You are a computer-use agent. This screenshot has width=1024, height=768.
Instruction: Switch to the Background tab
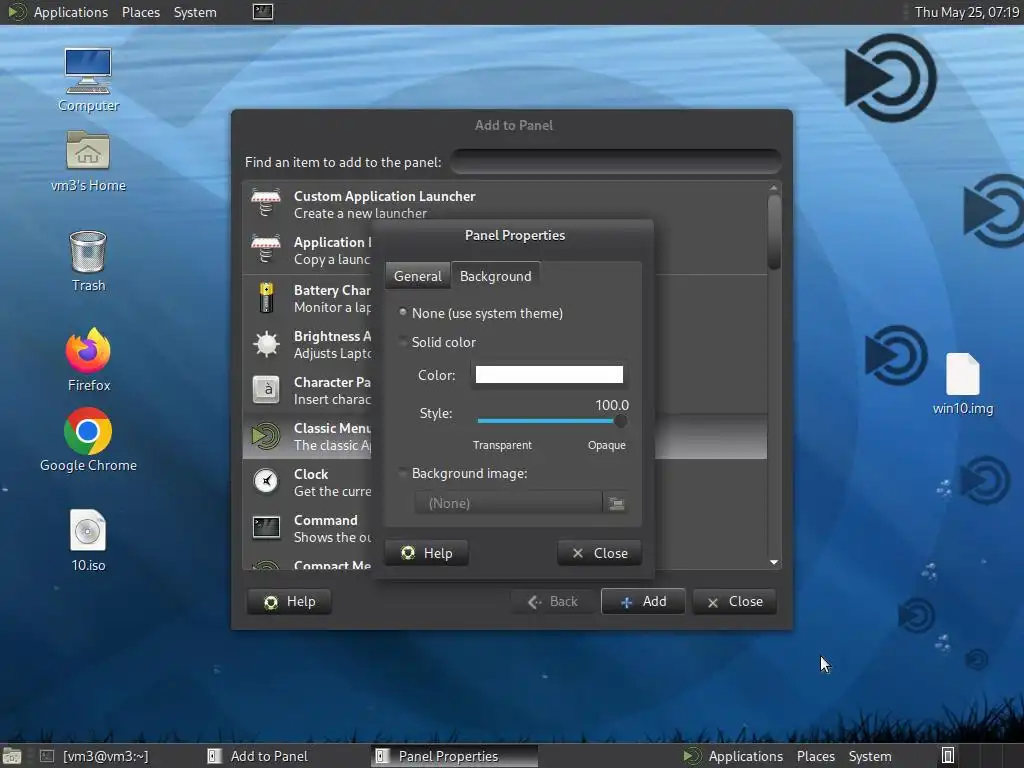496,276
